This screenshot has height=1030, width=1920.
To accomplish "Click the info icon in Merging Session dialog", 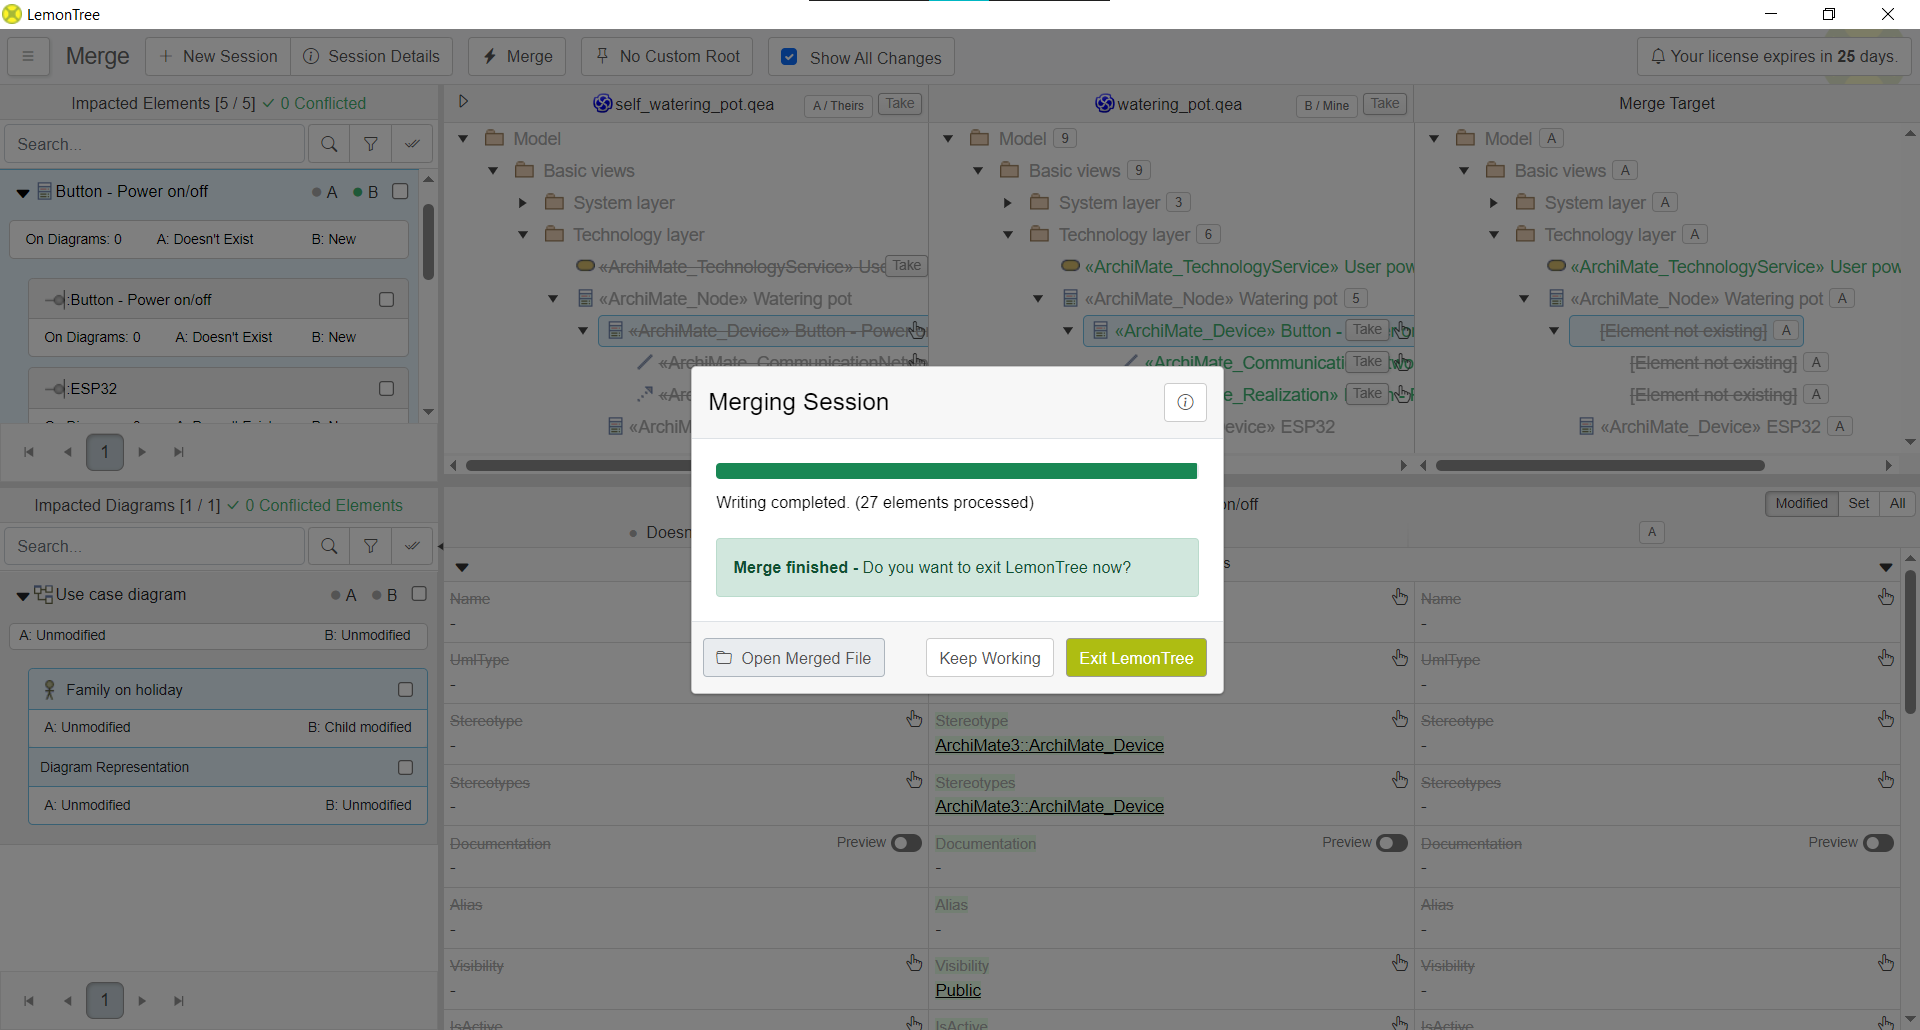I will (x=1185, y=402).
